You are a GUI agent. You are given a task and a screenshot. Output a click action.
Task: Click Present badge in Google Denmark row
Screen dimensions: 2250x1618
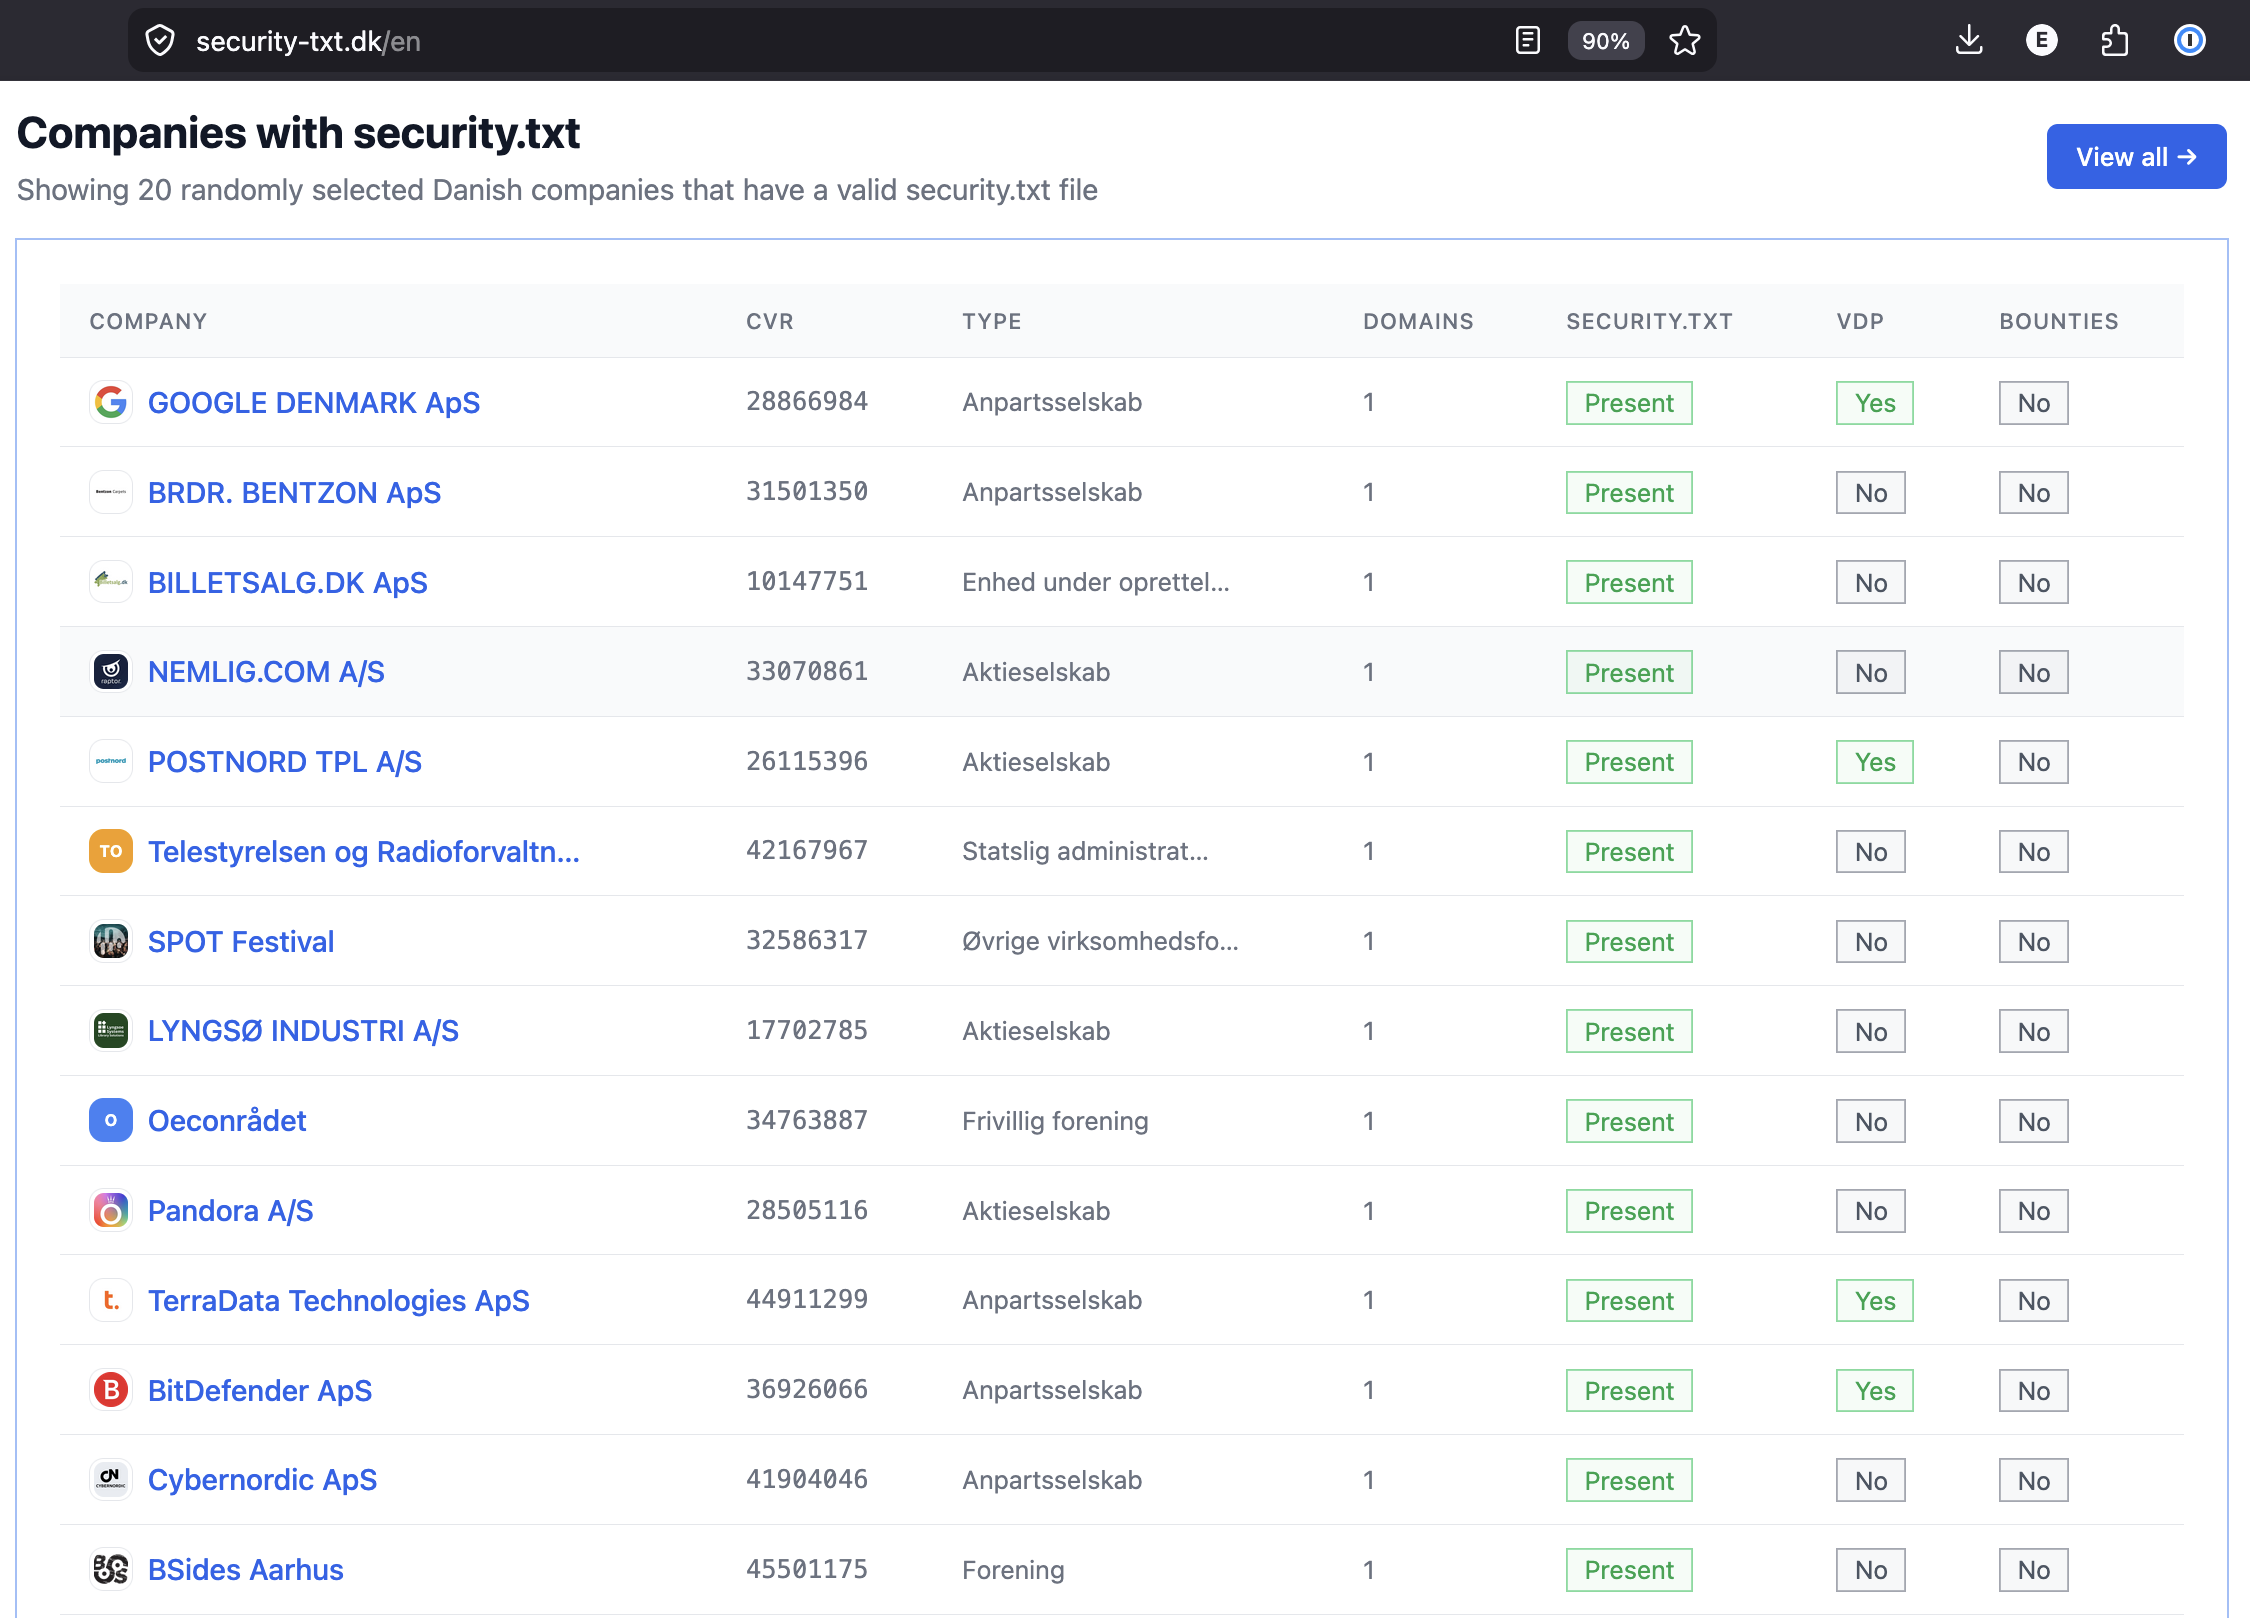click(x=1629, y=403)
